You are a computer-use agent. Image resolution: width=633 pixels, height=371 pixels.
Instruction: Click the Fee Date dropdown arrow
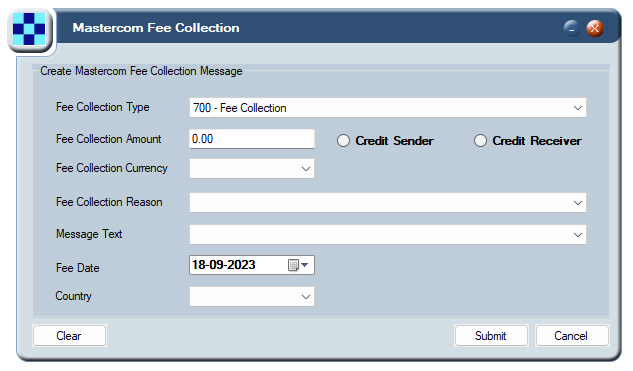click(x=305, y=265)
